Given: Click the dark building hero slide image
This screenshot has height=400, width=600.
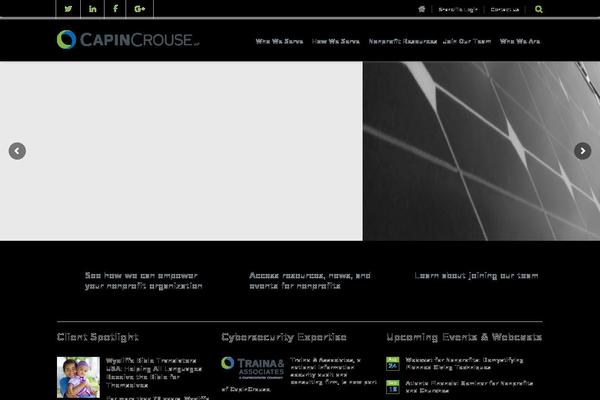Looking at the screenshot, I should point(481,151).
